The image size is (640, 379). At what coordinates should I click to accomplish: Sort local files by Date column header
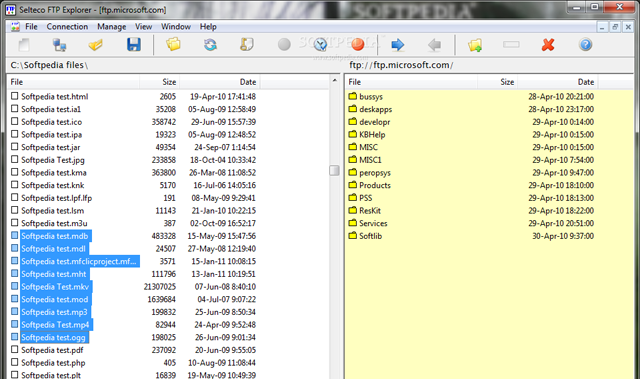coord(220,82)
